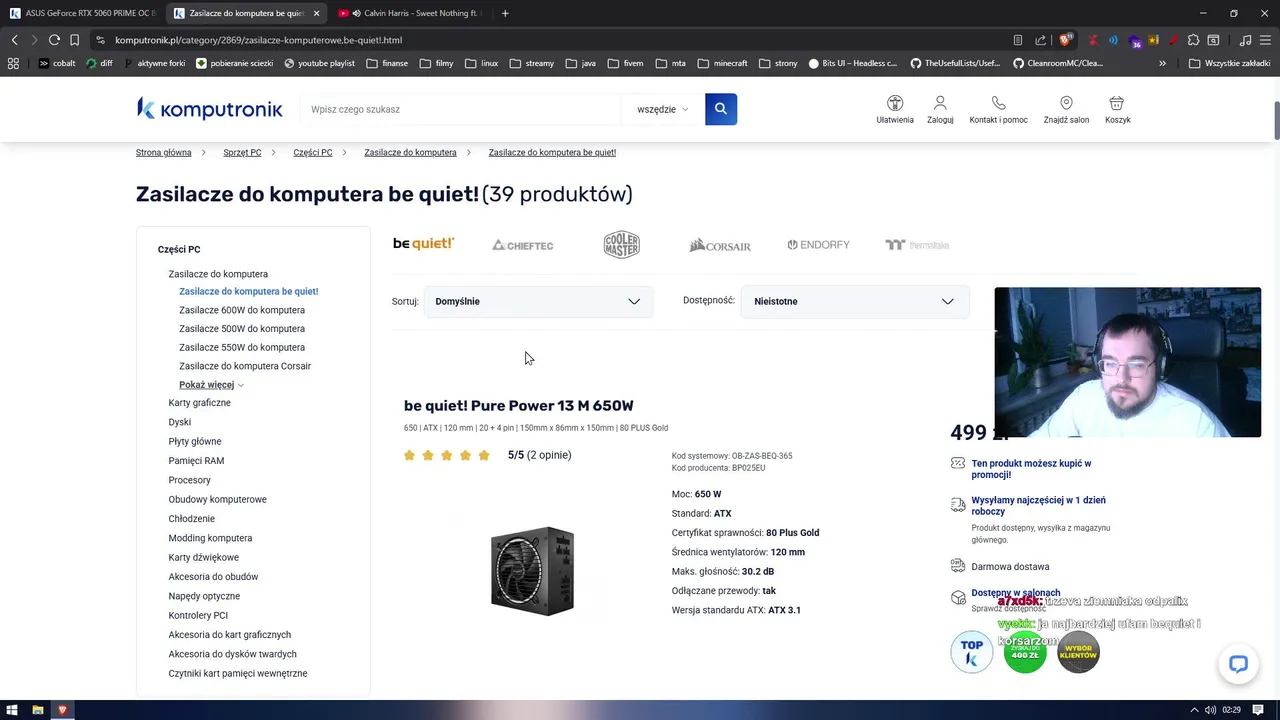The image size is (1280, 720).
Task: Open the browser hamburger menu
Action: click(1265, 40)
